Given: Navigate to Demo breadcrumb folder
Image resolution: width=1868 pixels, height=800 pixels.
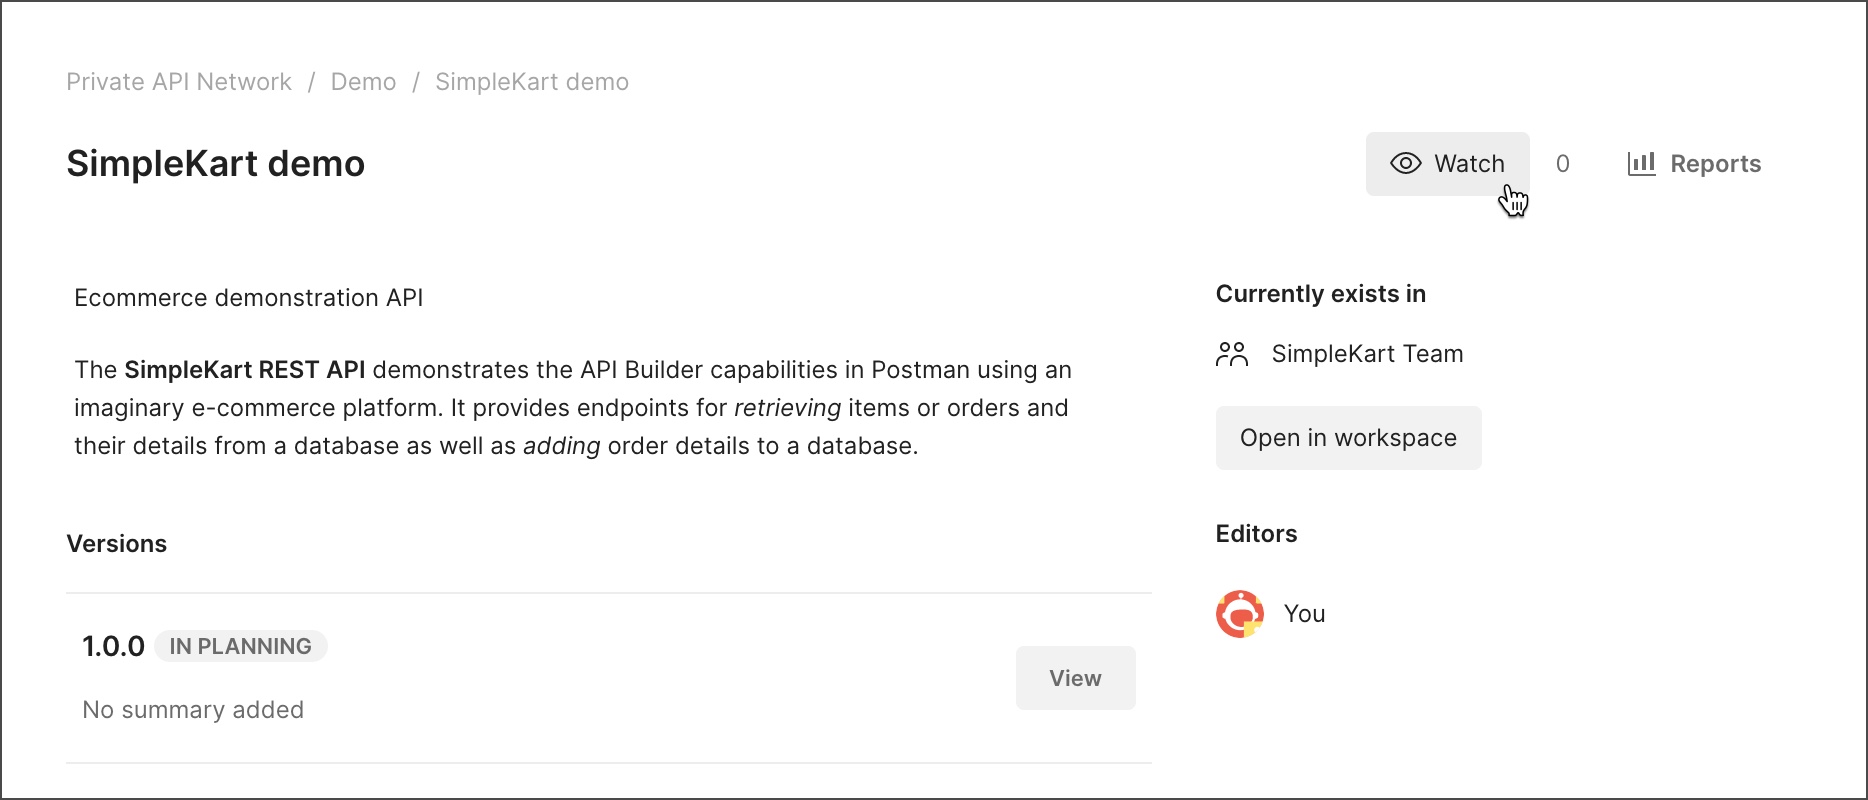Looking at the screenshot, I should [x=363, y=82].
